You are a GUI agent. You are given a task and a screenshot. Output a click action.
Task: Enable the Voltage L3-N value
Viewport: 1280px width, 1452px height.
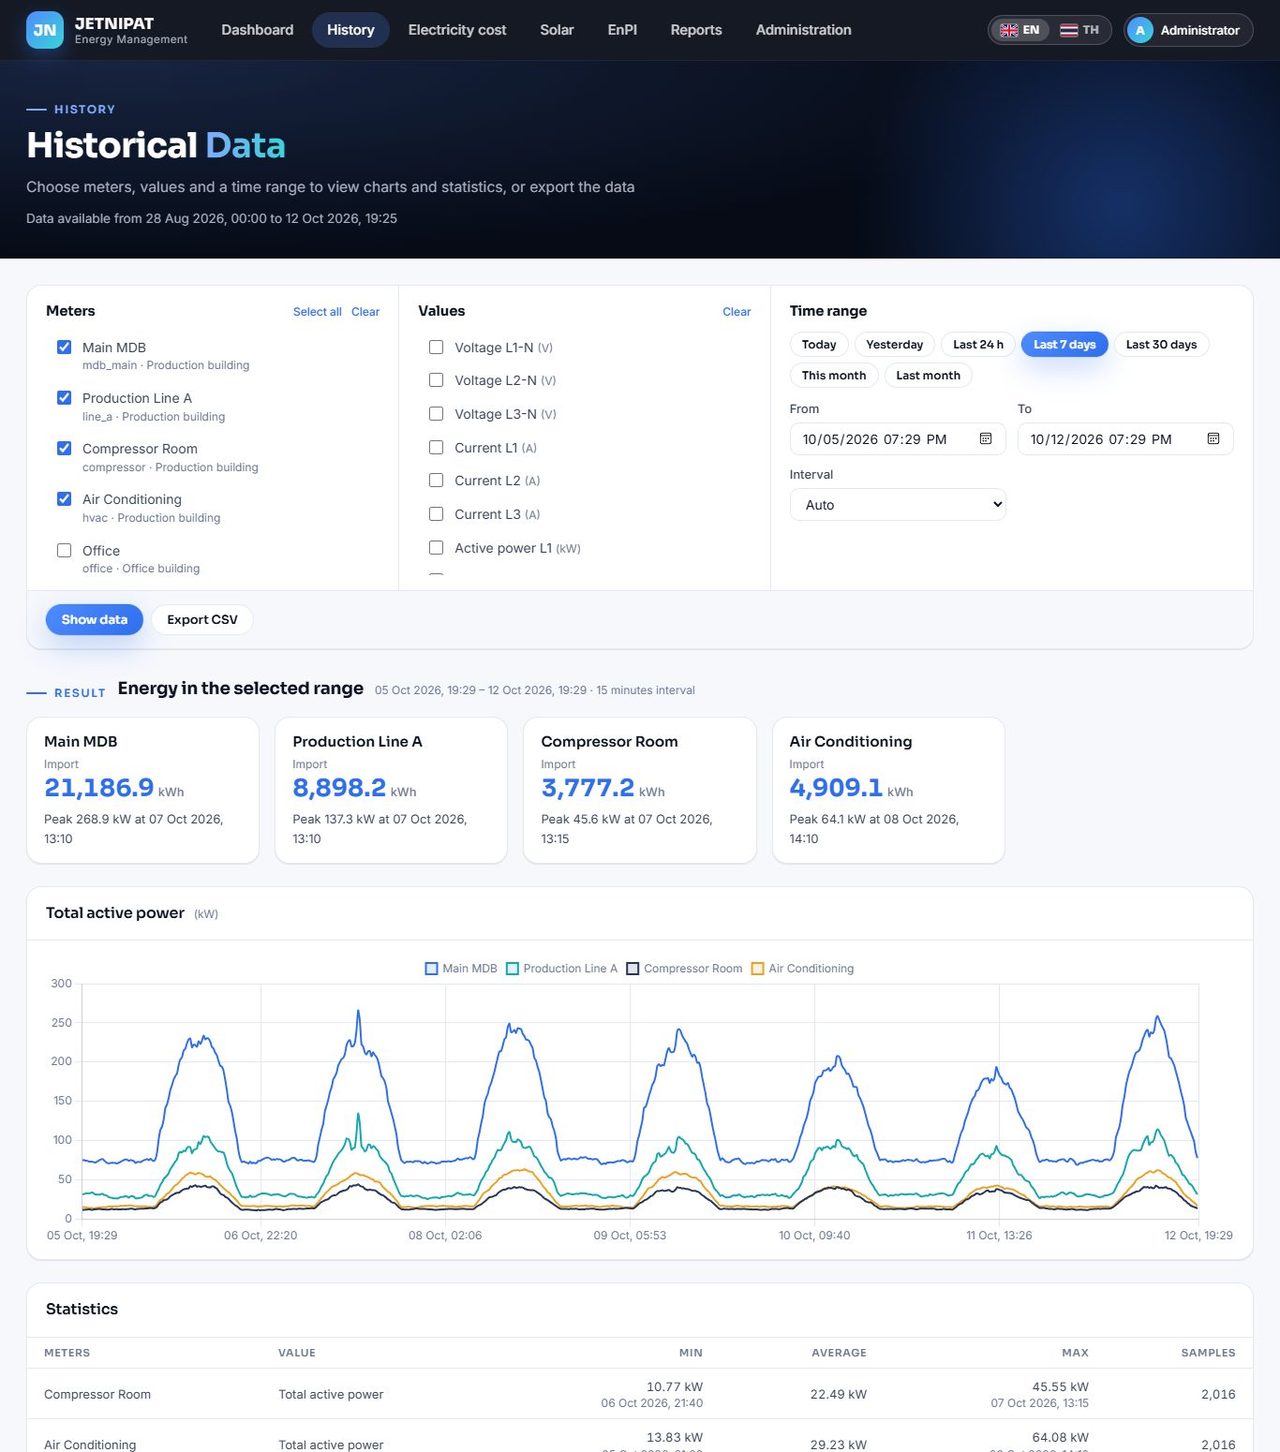coord(436,414)
